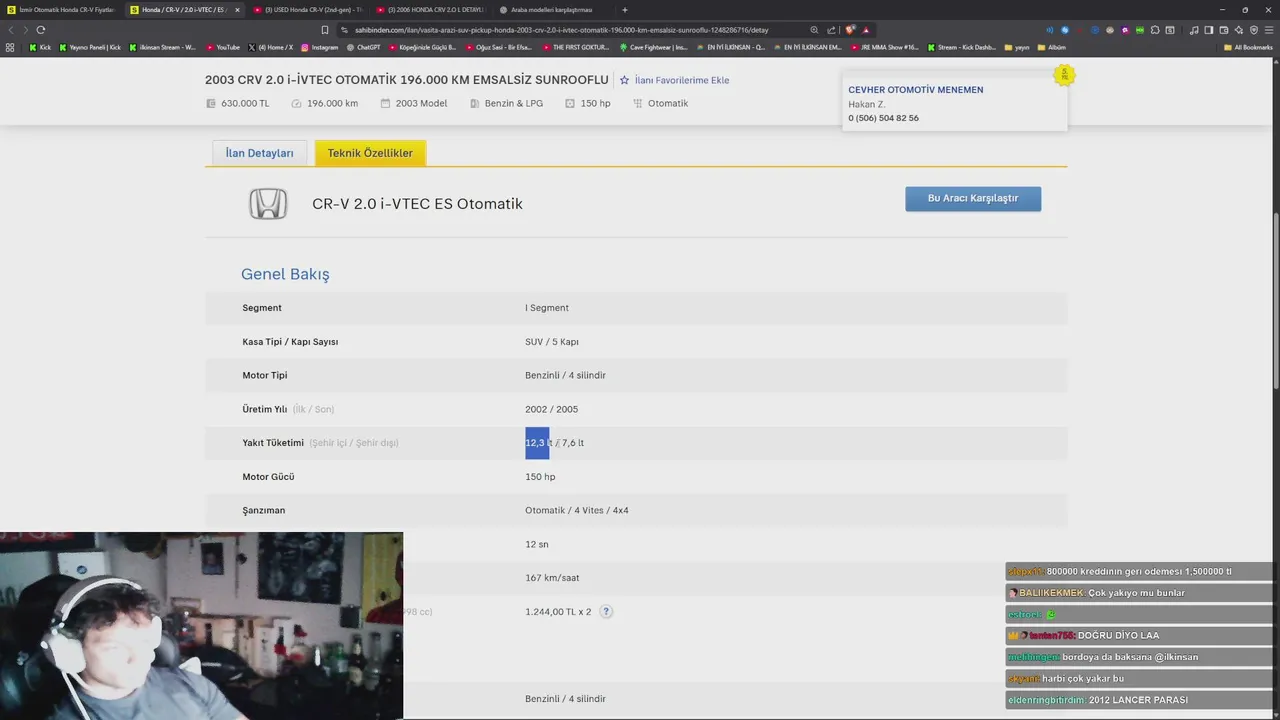
Task: Click the tab audio speaker icon in toolbar
Action: [x=1049, y=30]
